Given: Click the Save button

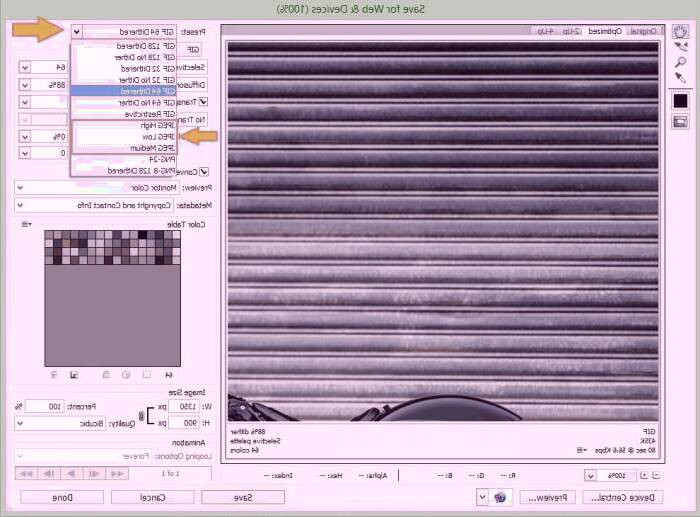Looking at the screenshot, I should click(x=243, y=497).
